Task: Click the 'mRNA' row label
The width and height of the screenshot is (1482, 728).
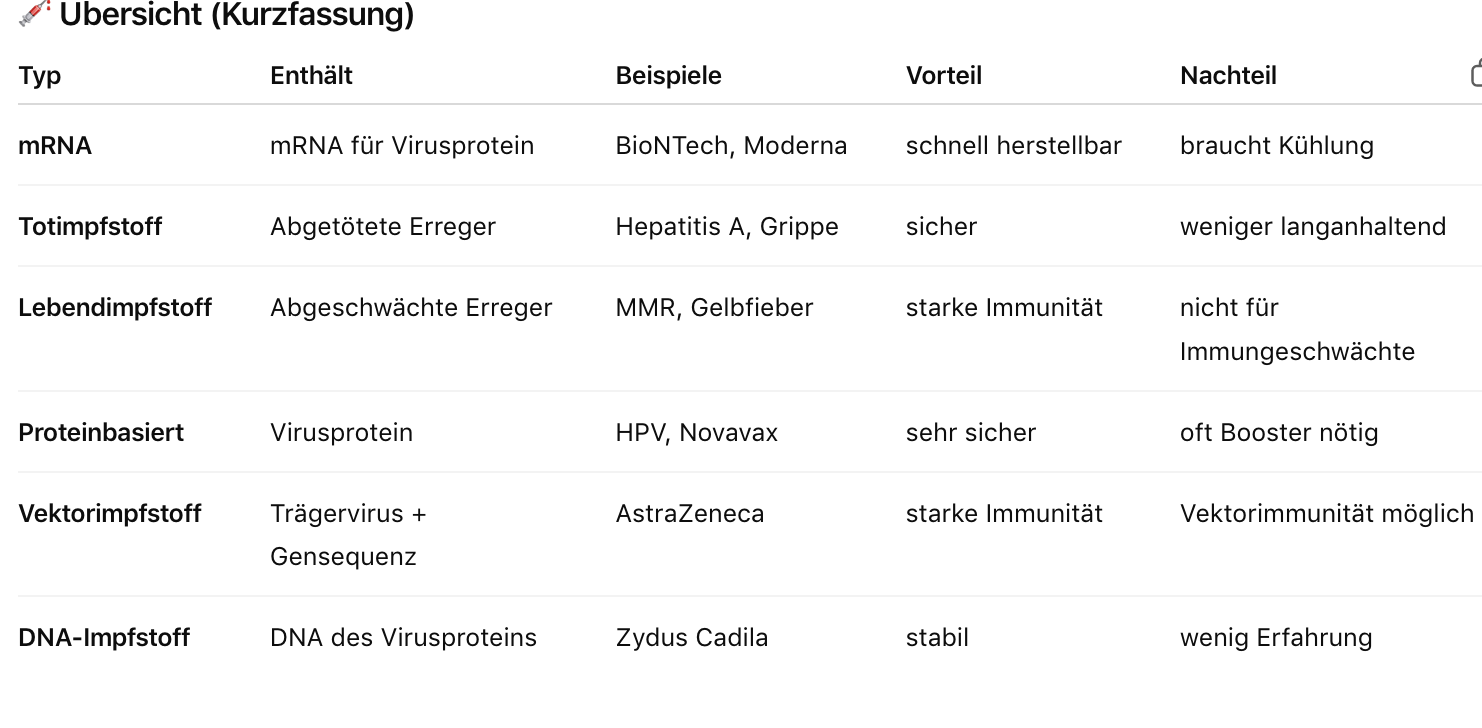Action: click(x=55, y=146)
